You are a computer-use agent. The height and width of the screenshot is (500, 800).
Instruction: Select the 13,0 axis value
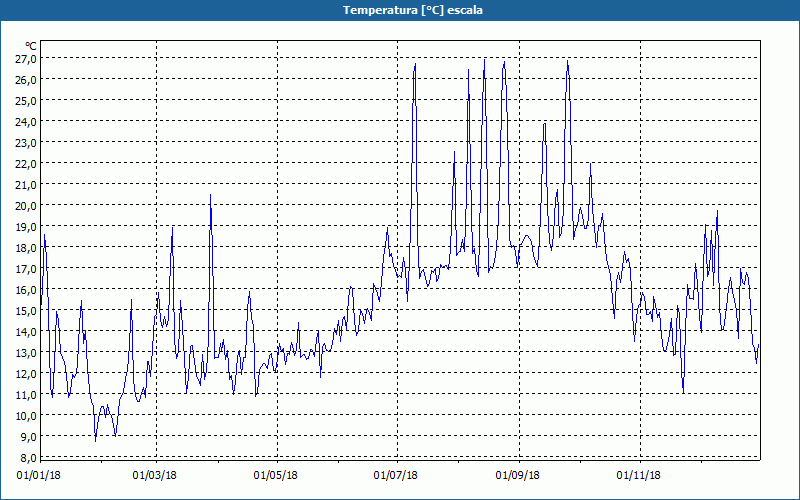click(x=26, y=353)
